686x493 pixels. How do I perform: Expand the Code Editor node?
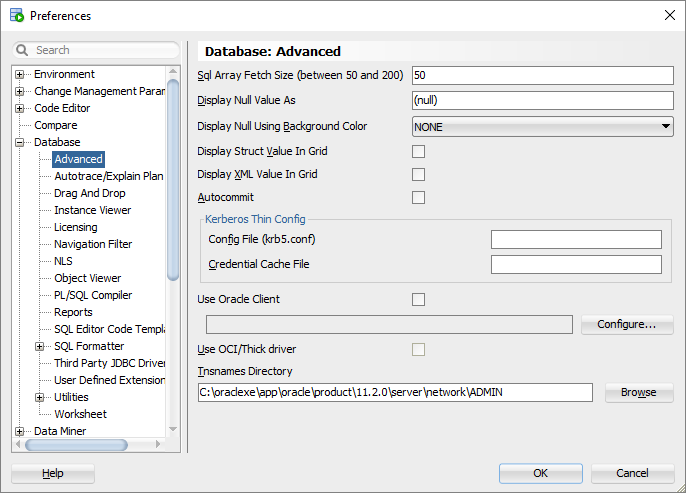(x=20, y=109)
